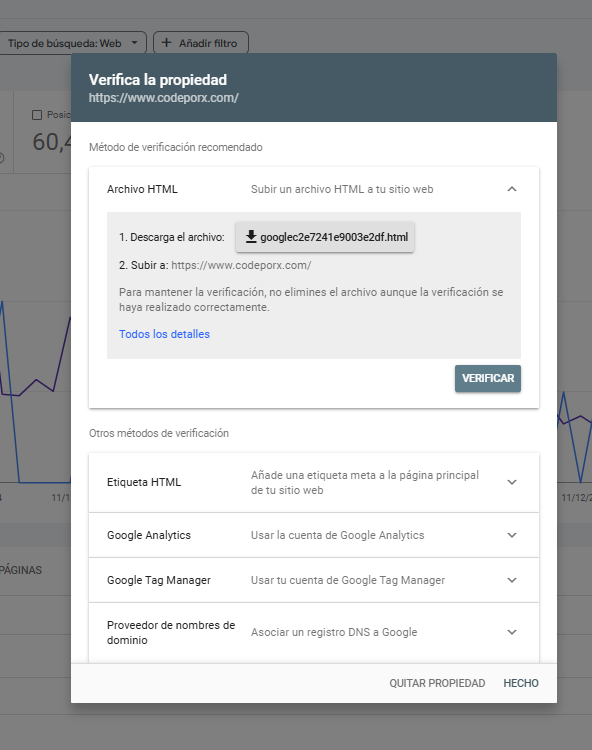Click the download arrow icon on file button

pos(251,236)
